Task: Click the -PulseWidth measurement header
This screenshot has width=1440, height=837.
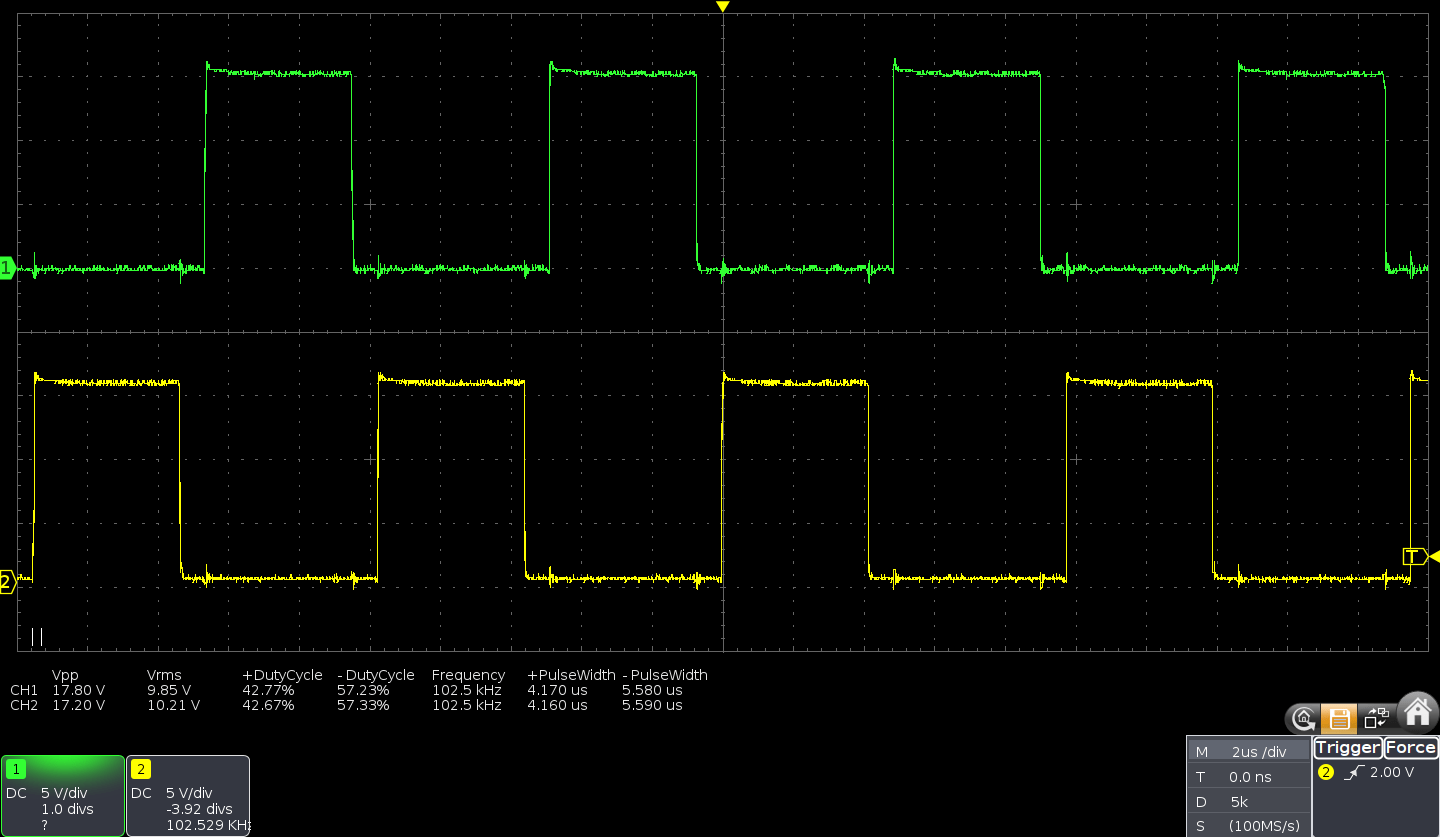Action: pos(665,675)
